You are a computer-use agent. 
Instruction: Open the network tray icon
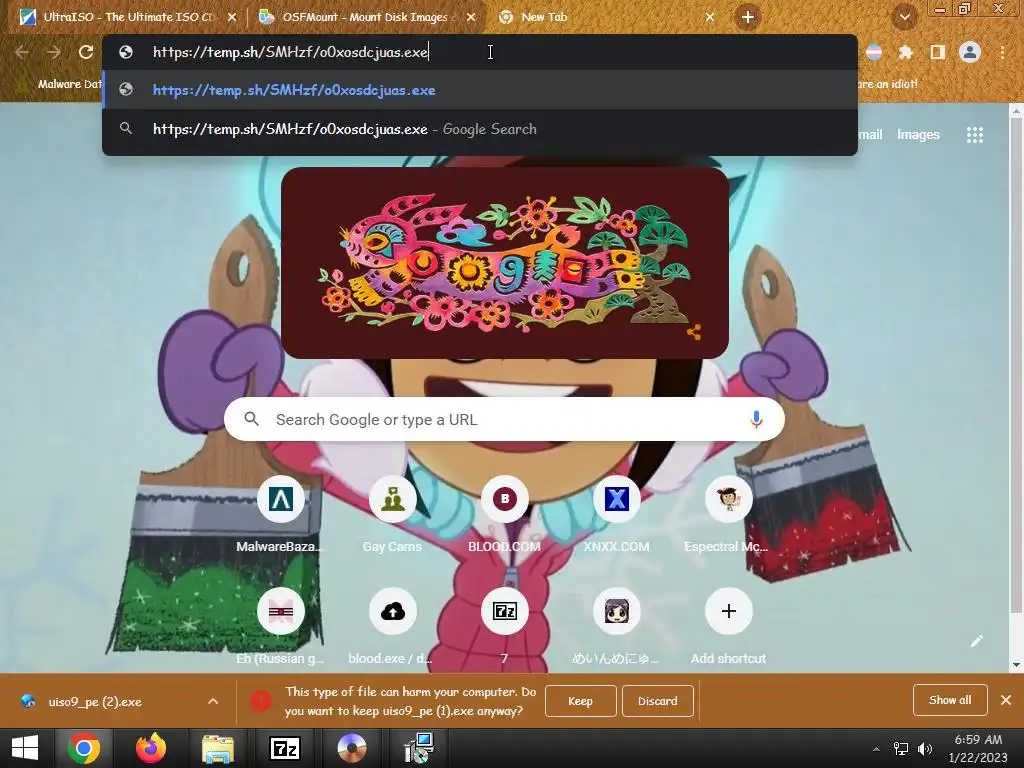[x=901, y=749]
